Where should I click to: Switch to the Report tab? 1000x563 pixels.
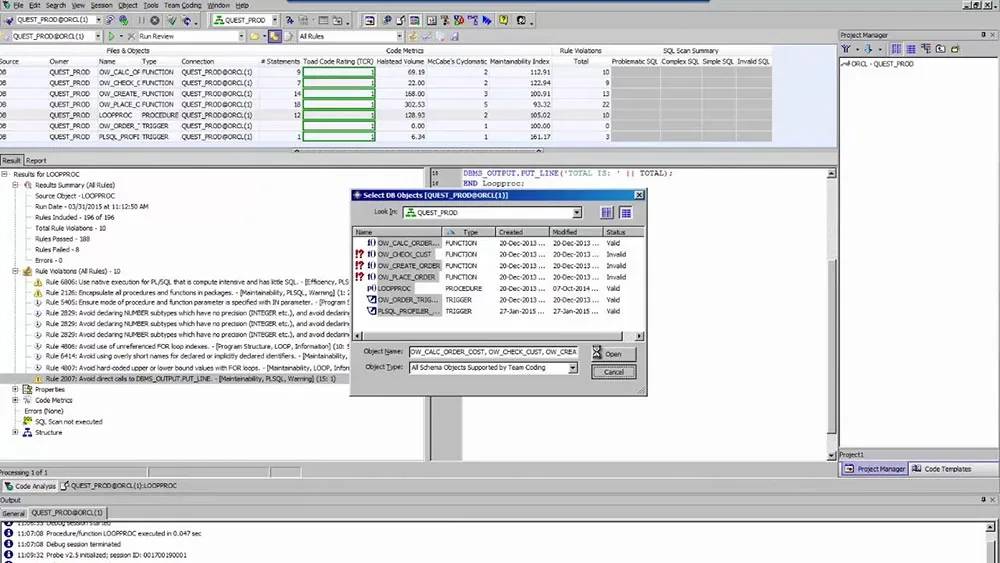[x=36, y=161]
